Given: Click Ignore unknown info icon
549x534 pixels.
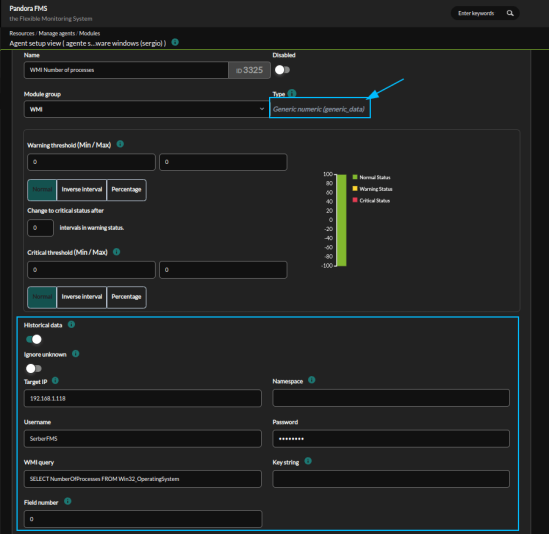Looking at the screenshot, I should coord(76,354).
